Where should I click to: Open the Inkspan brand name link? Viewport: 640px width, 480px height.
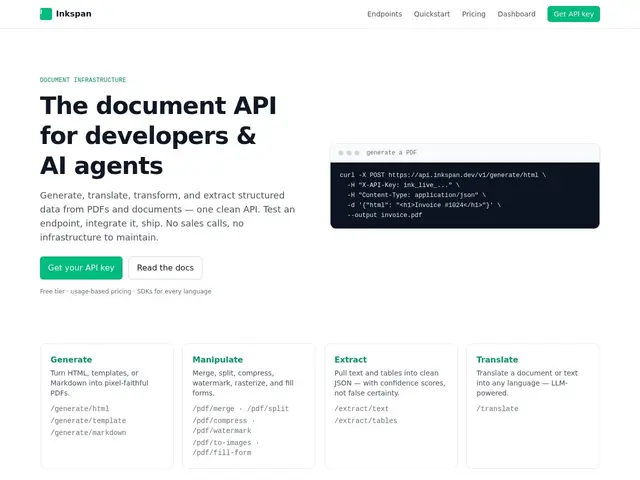[x=73, y=14]
